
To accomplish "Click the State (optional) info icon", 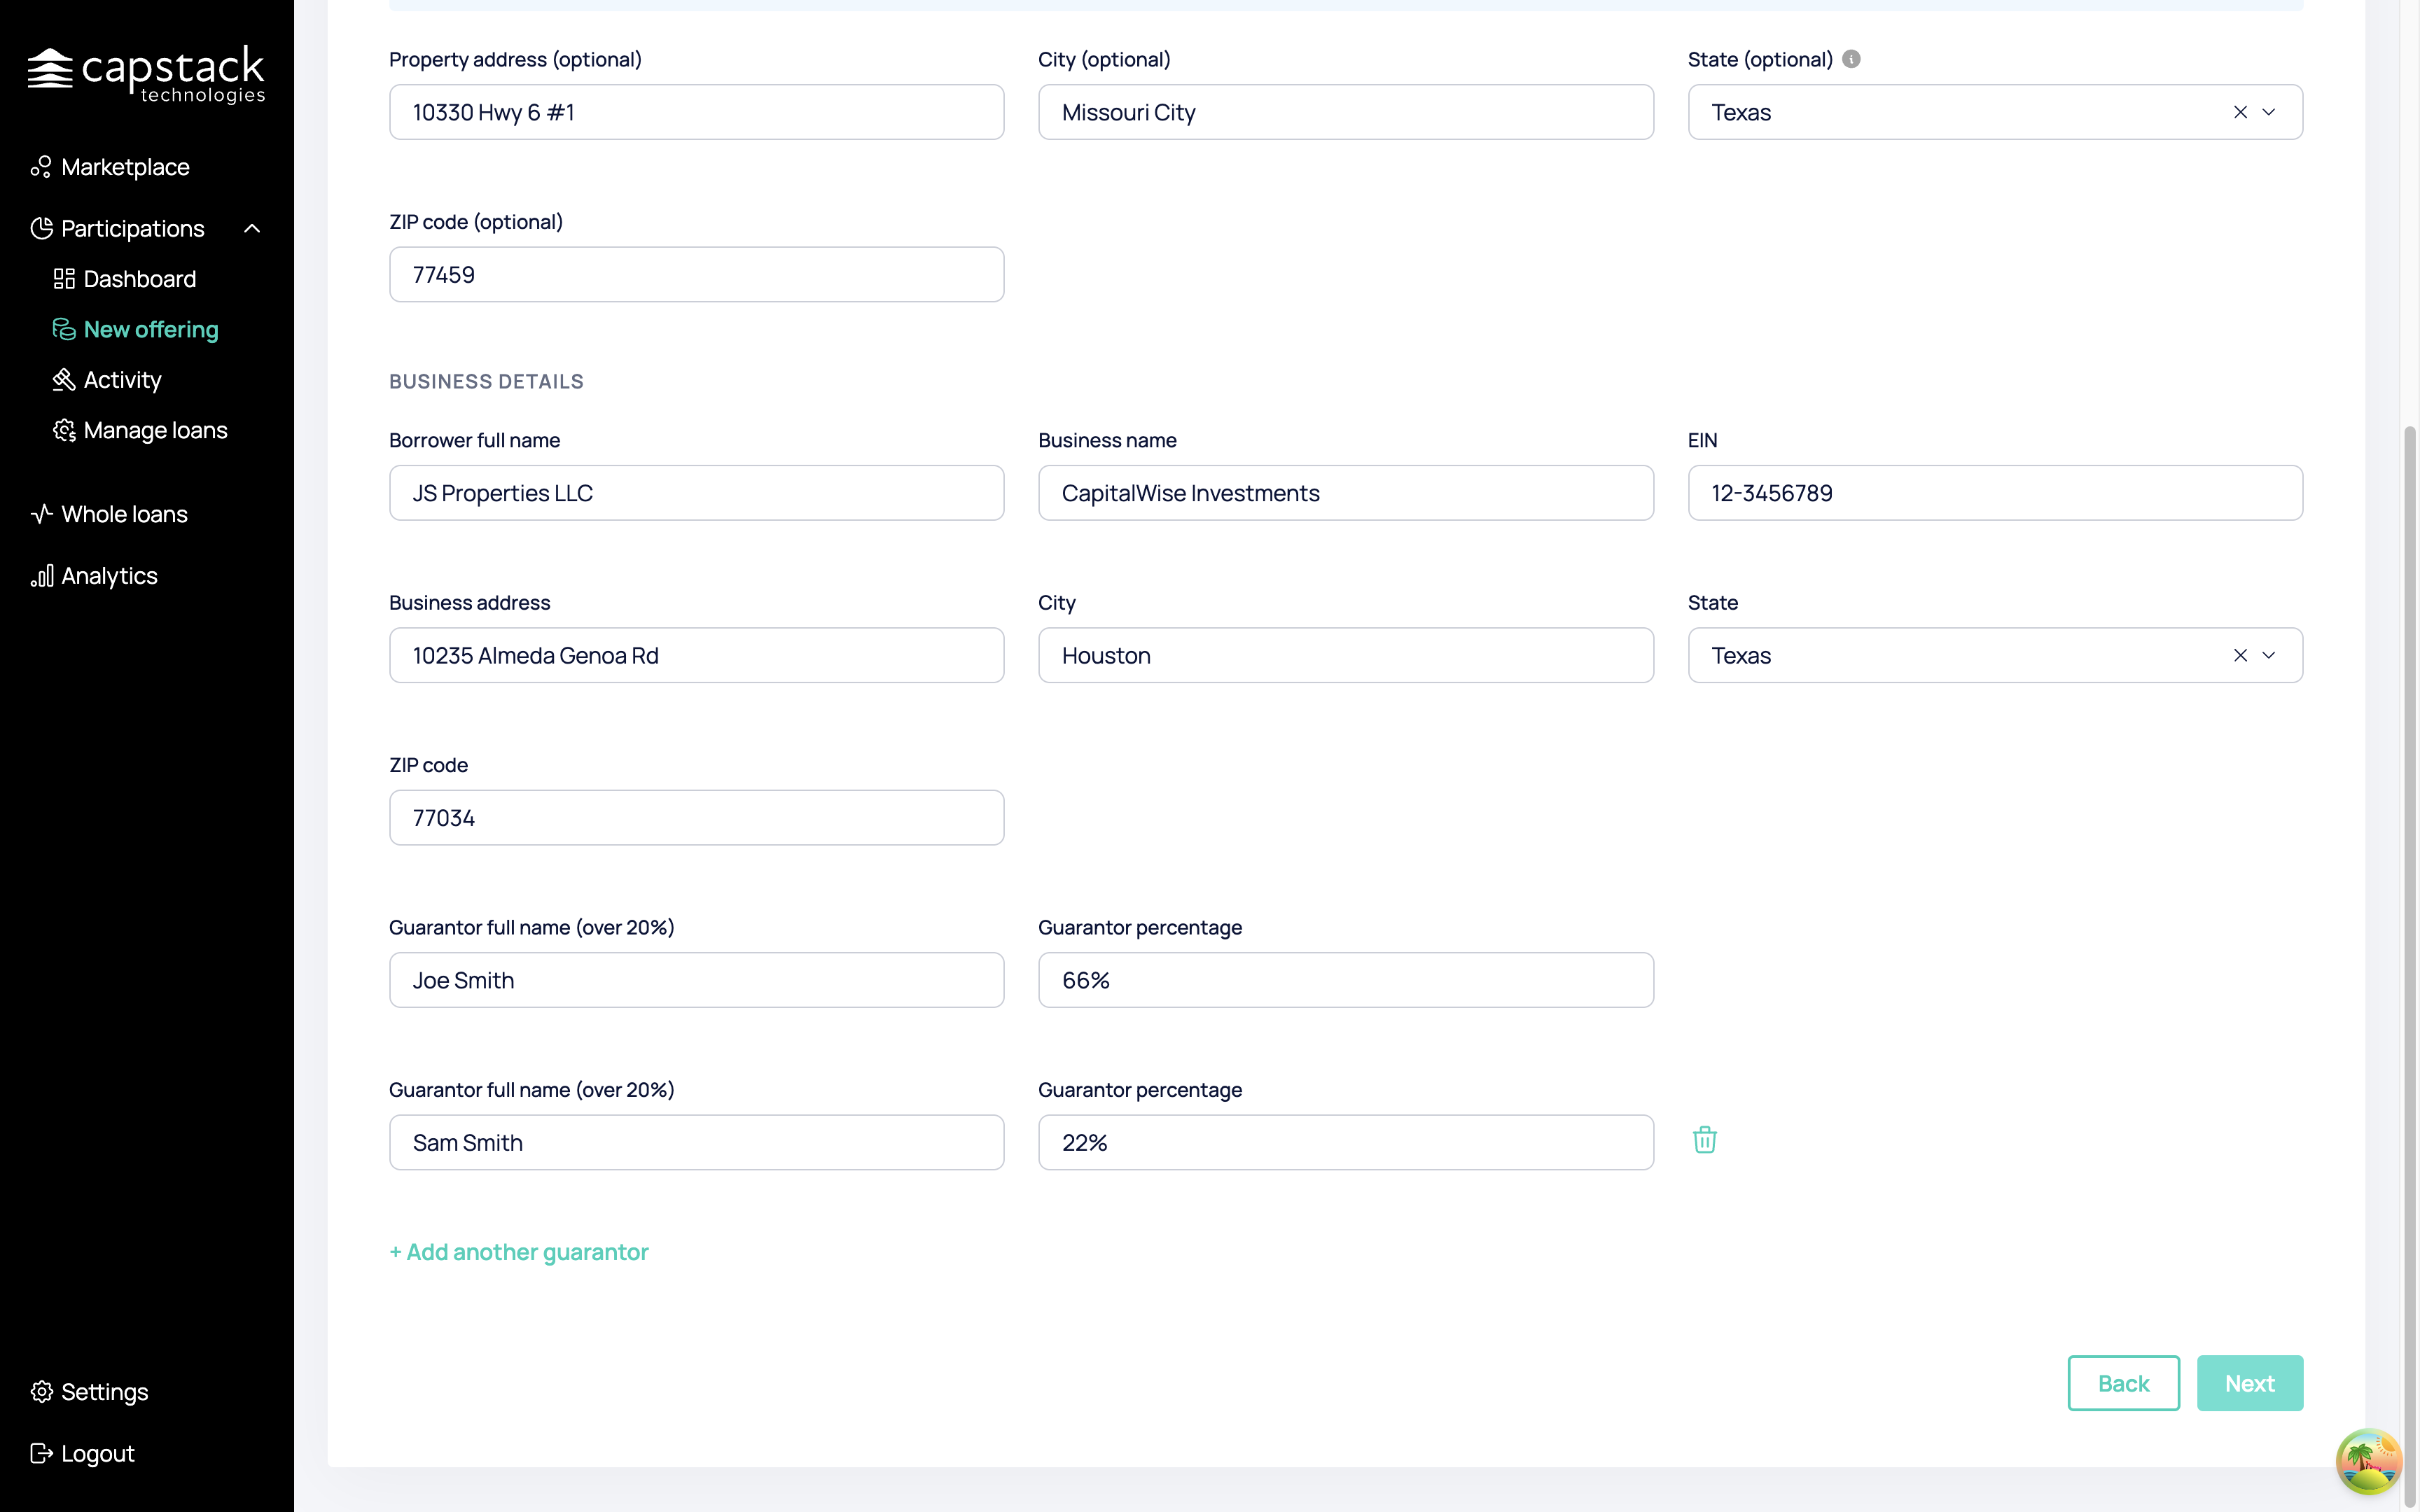I will point(1851,59).
